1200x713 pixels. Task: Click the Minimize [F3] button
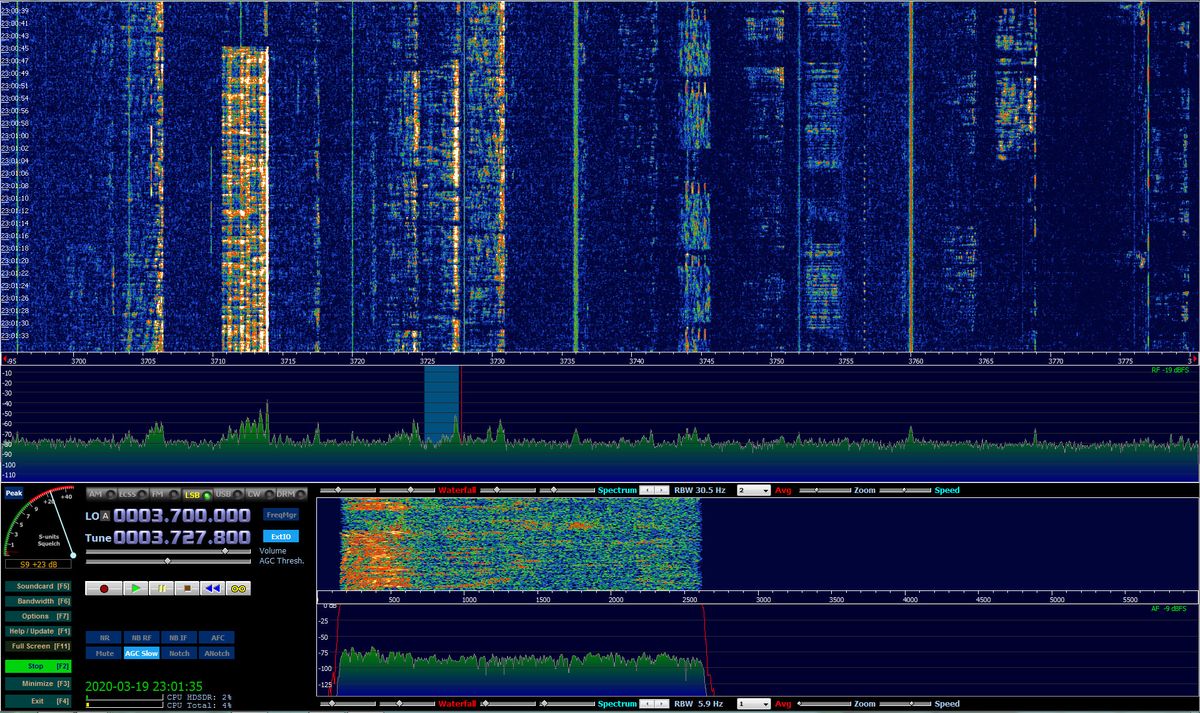[x=38, y=683]
